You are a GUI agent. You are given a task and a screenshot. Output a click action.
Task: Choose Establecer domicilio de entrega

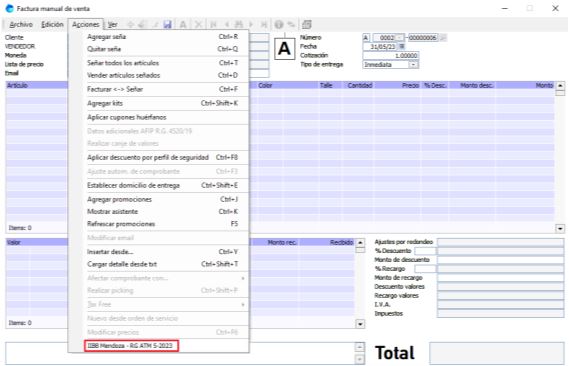159,185
